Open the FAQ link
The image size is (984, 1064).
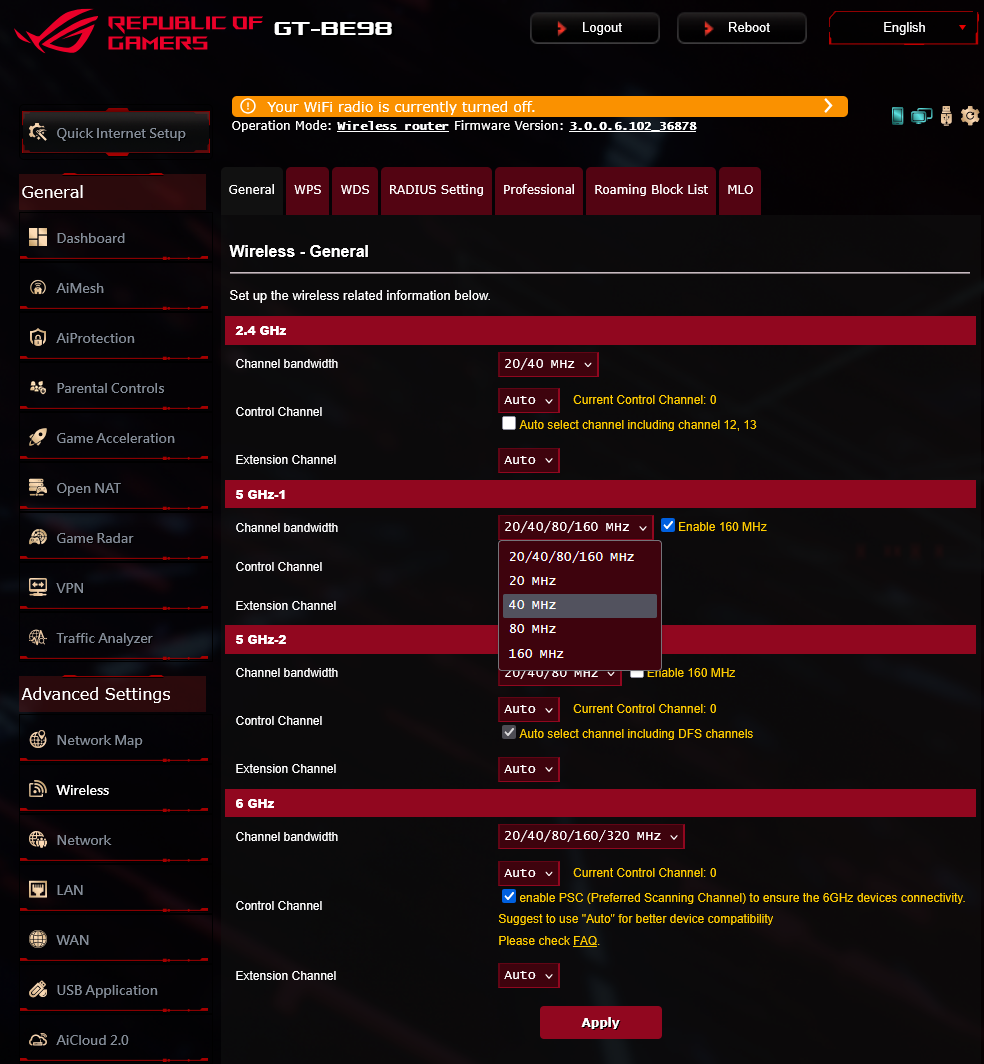pos(585,941)
